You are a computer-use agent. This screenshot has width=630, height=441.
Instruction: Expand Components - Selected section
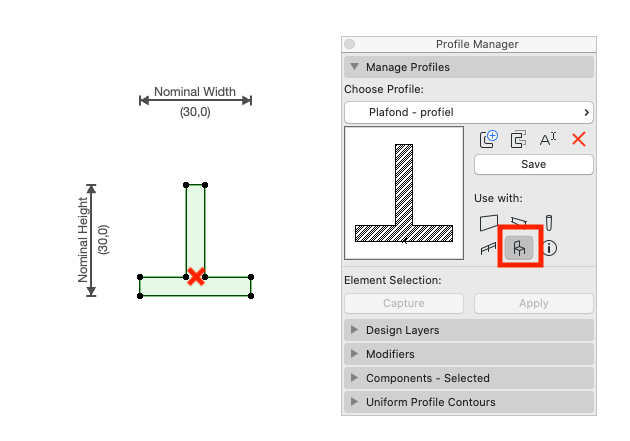[x=468, y=378]
